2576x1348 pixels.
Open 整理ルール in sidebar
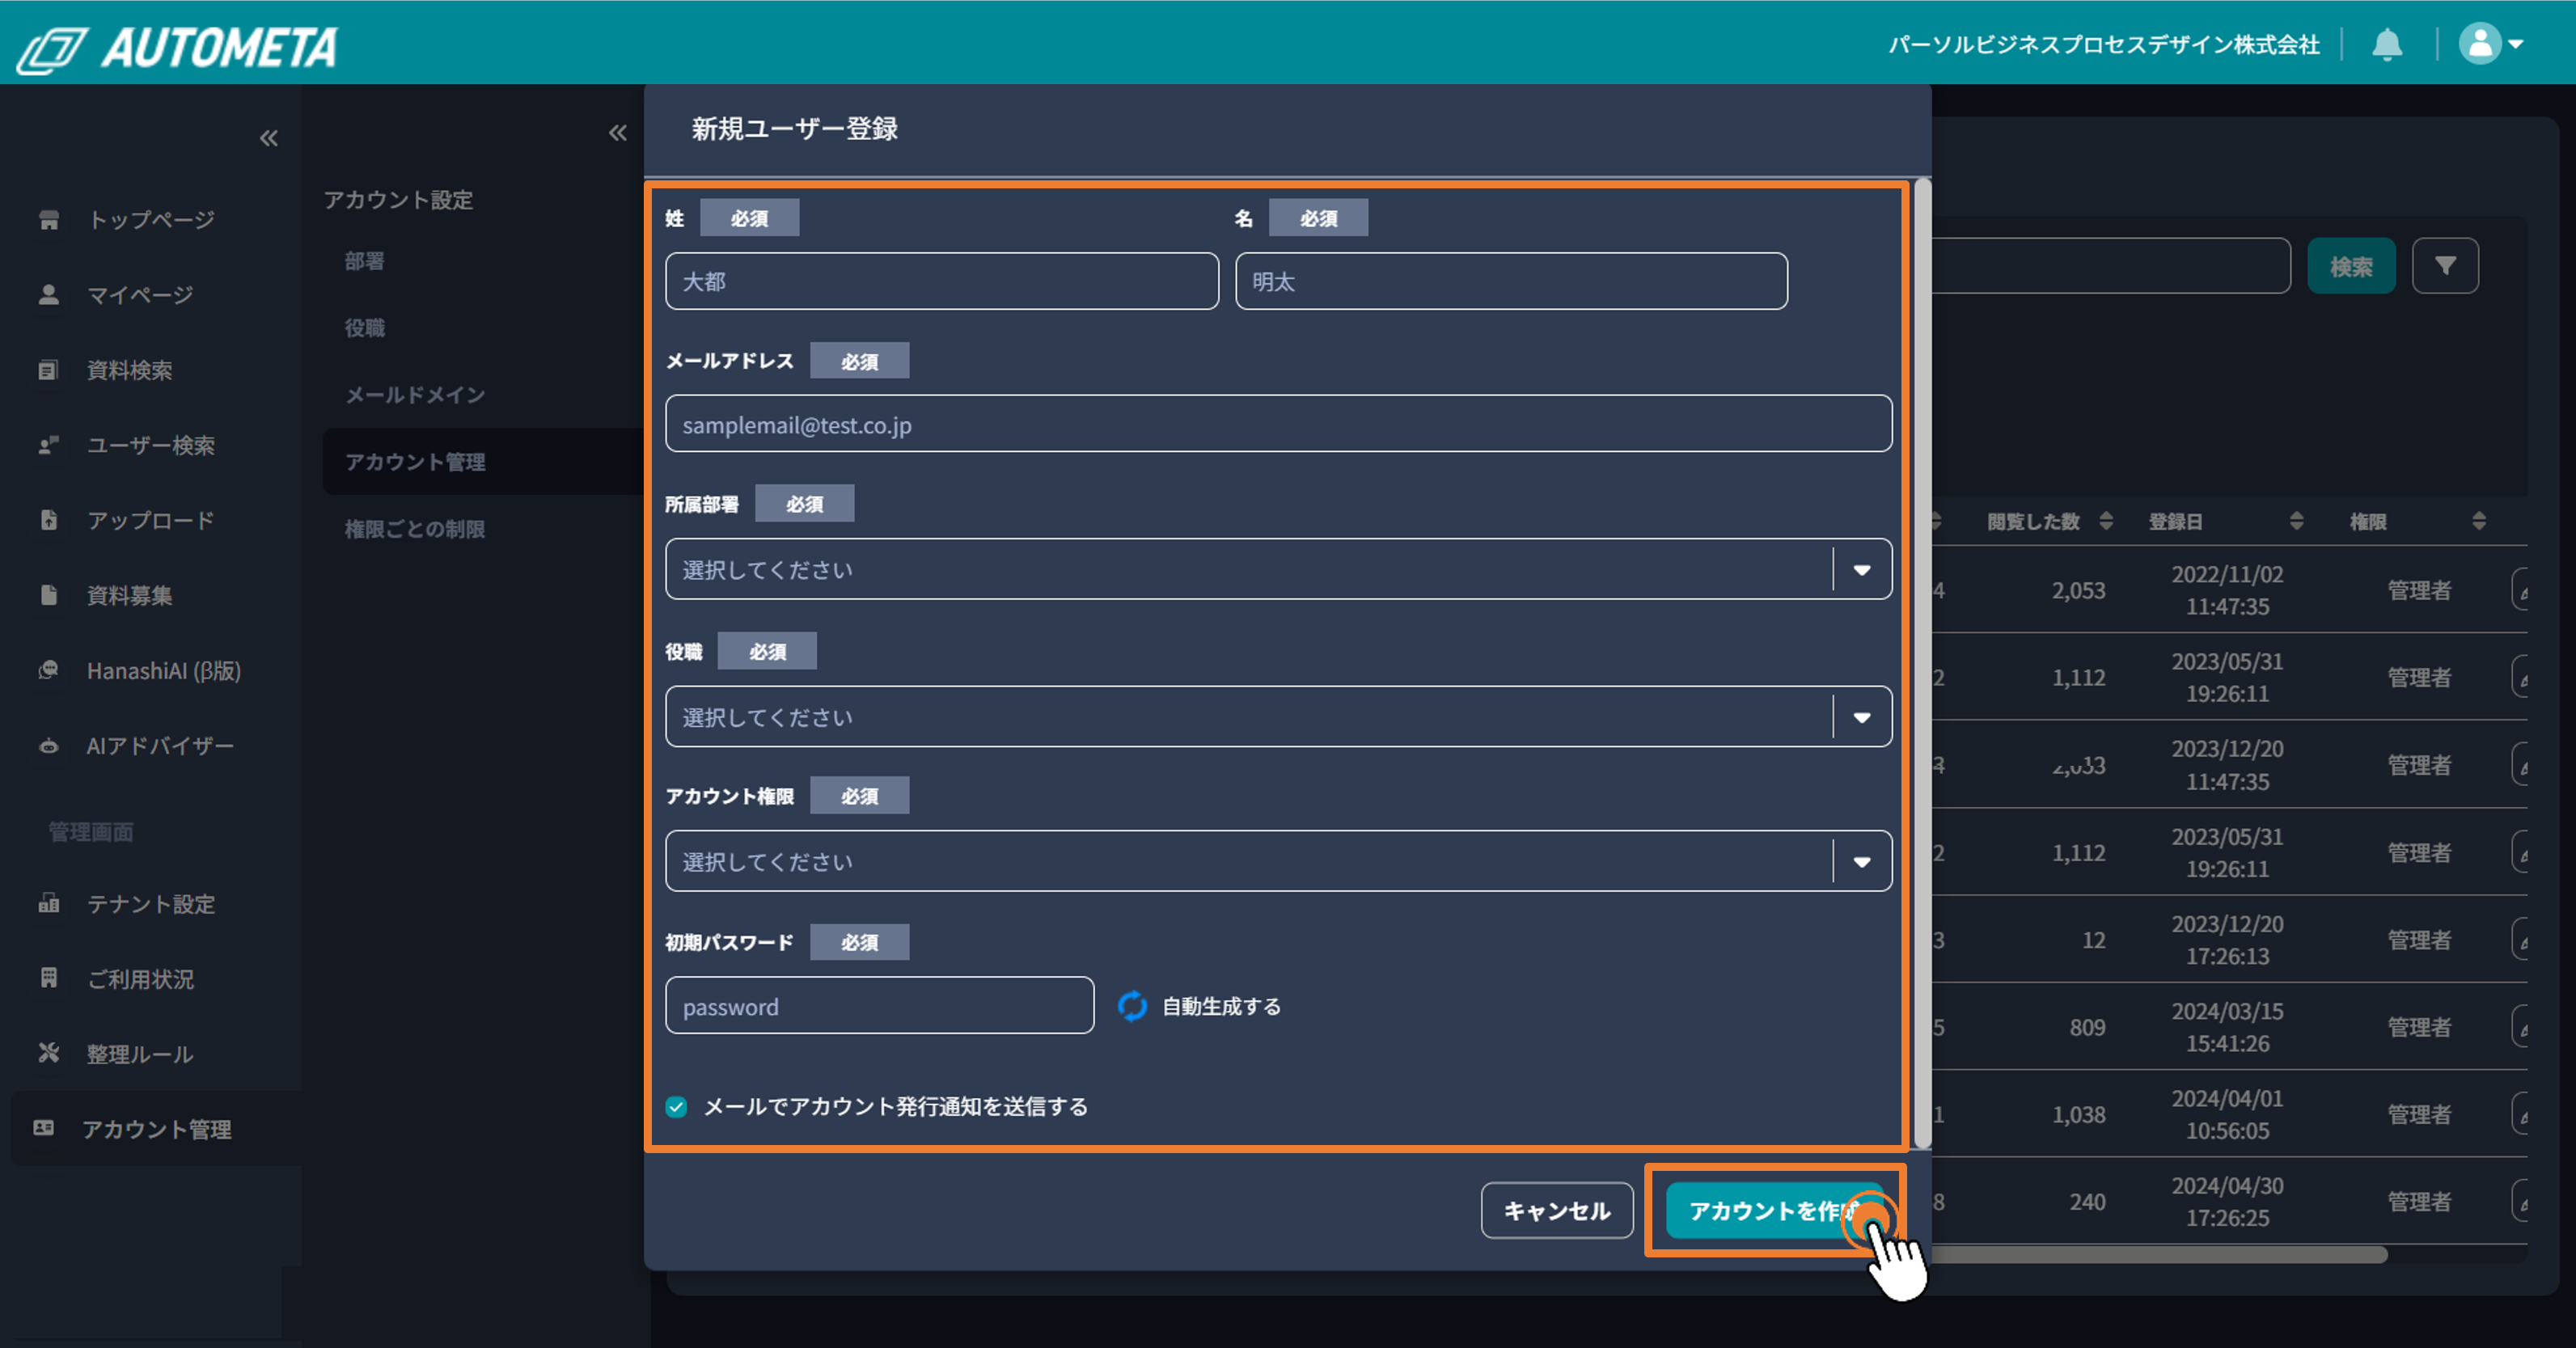pos(140,1053)
